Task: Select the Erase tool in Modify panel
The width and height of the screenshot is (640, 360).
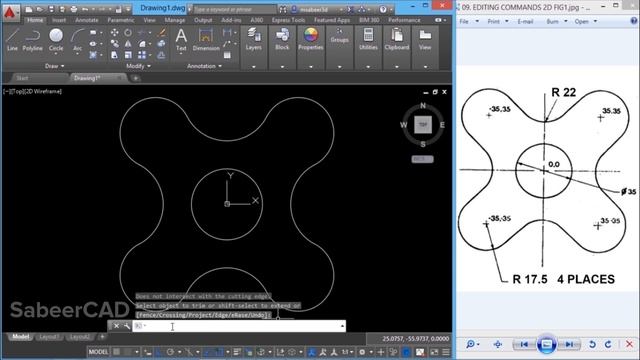Action: click(162, 33)
